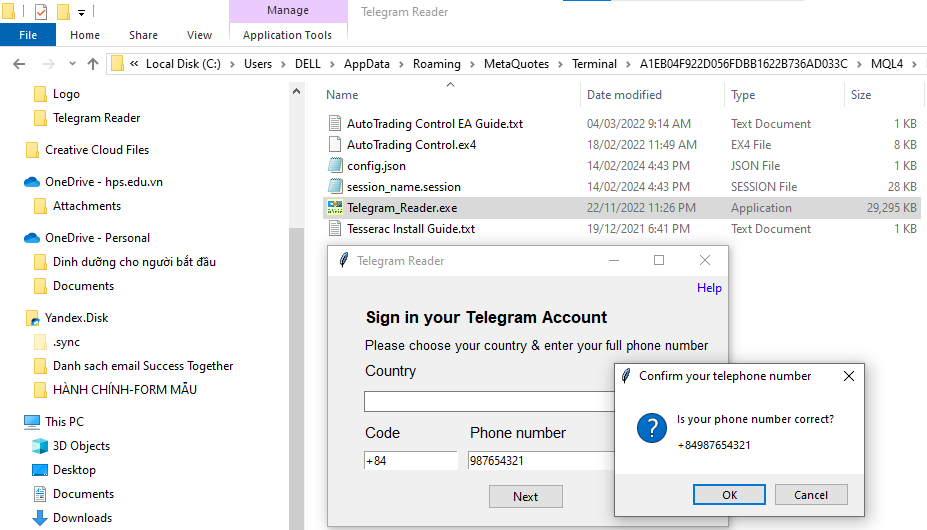
Task: Open Telegram Reader folder in navigation pane
Action: pos(96,118)
